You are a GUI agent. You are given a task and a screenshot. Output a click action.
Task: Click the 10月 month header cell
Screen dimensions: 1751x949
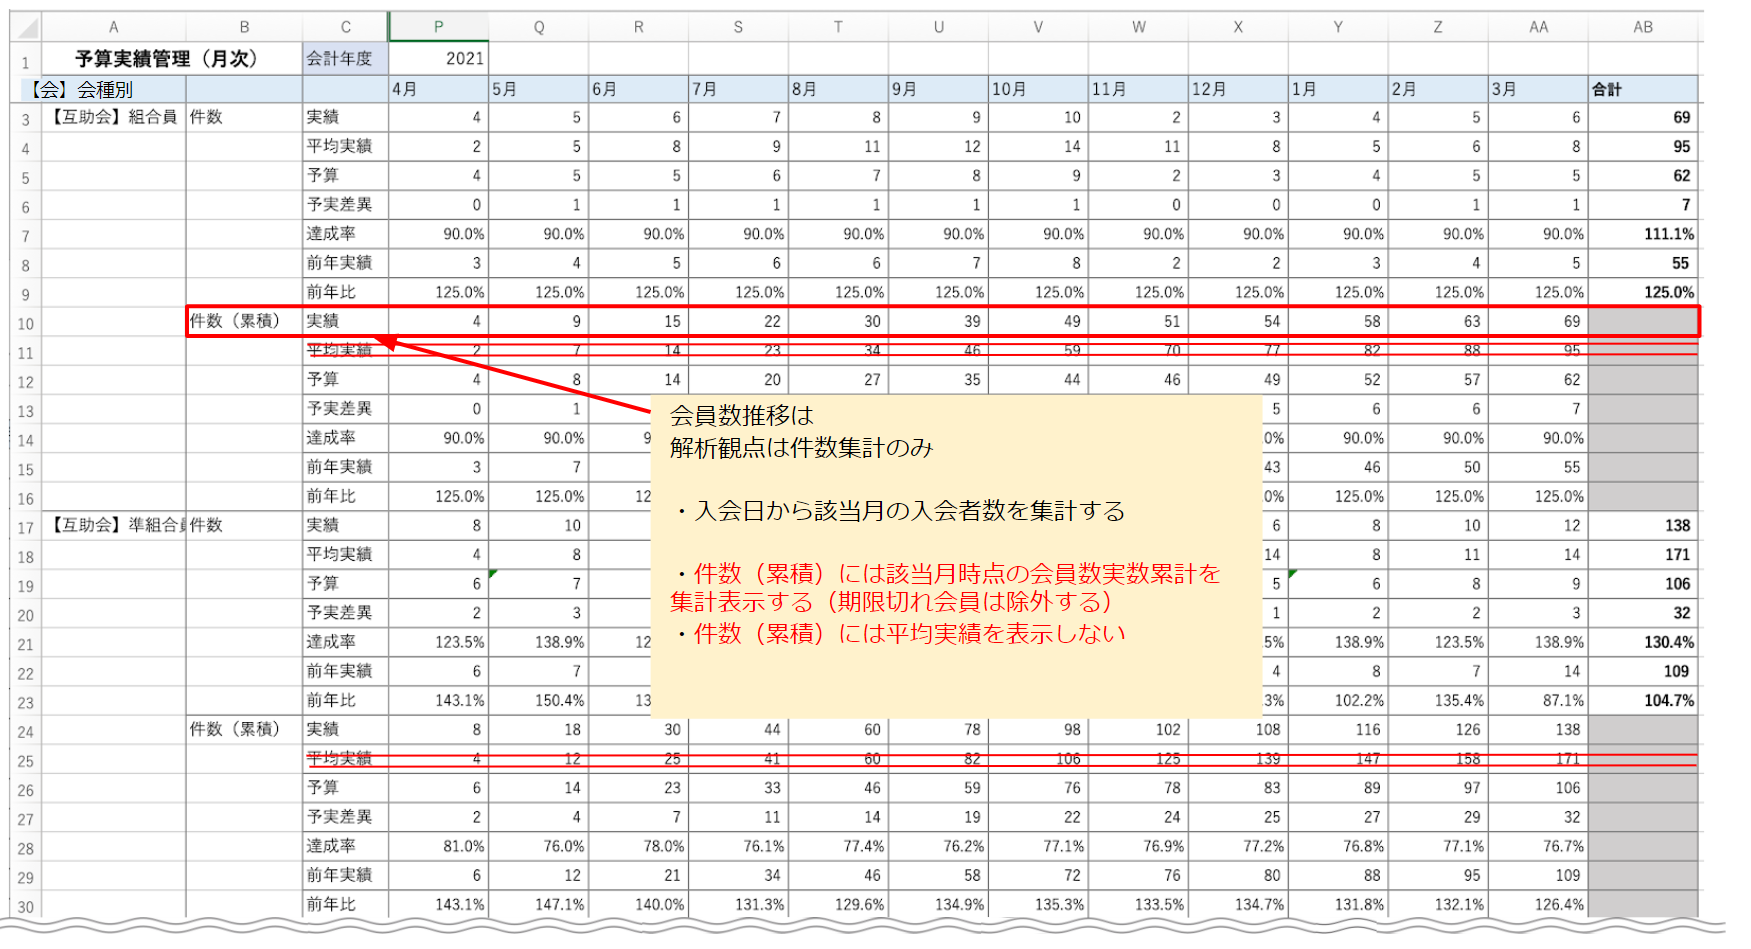1037,89
